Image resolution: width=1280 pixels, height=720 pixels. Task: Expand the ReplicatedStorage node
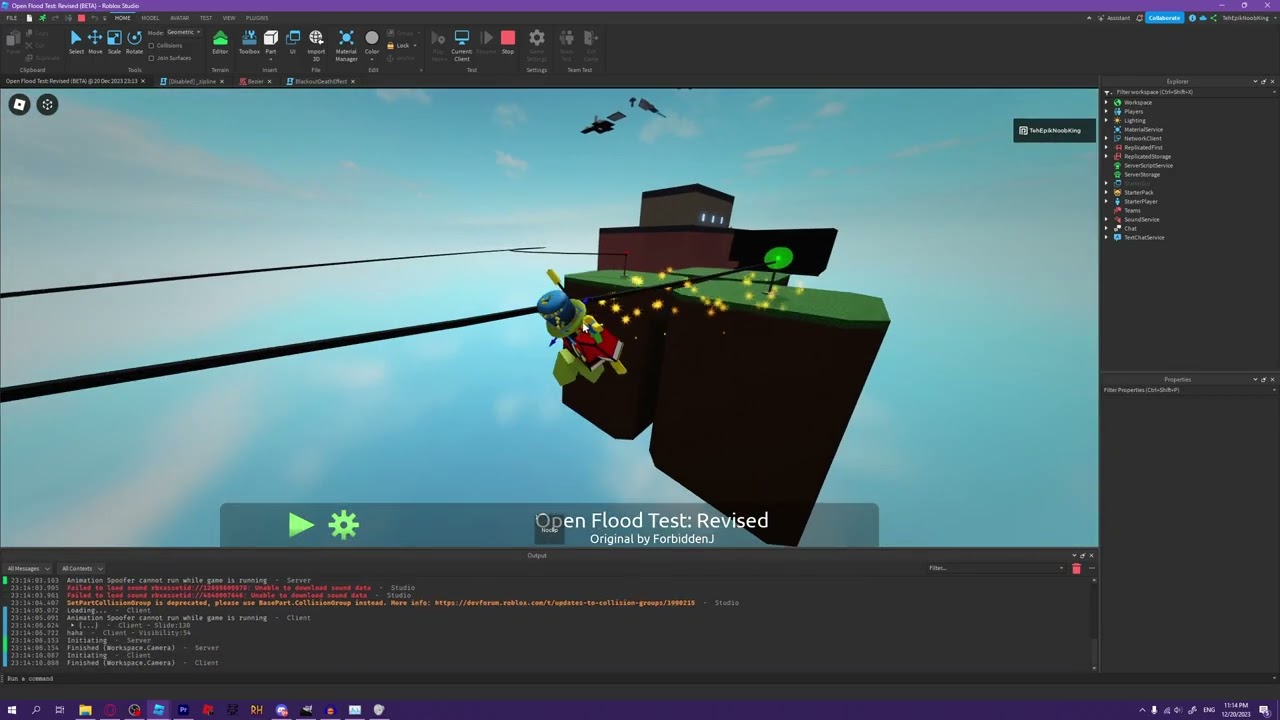tap(1106, 156)
